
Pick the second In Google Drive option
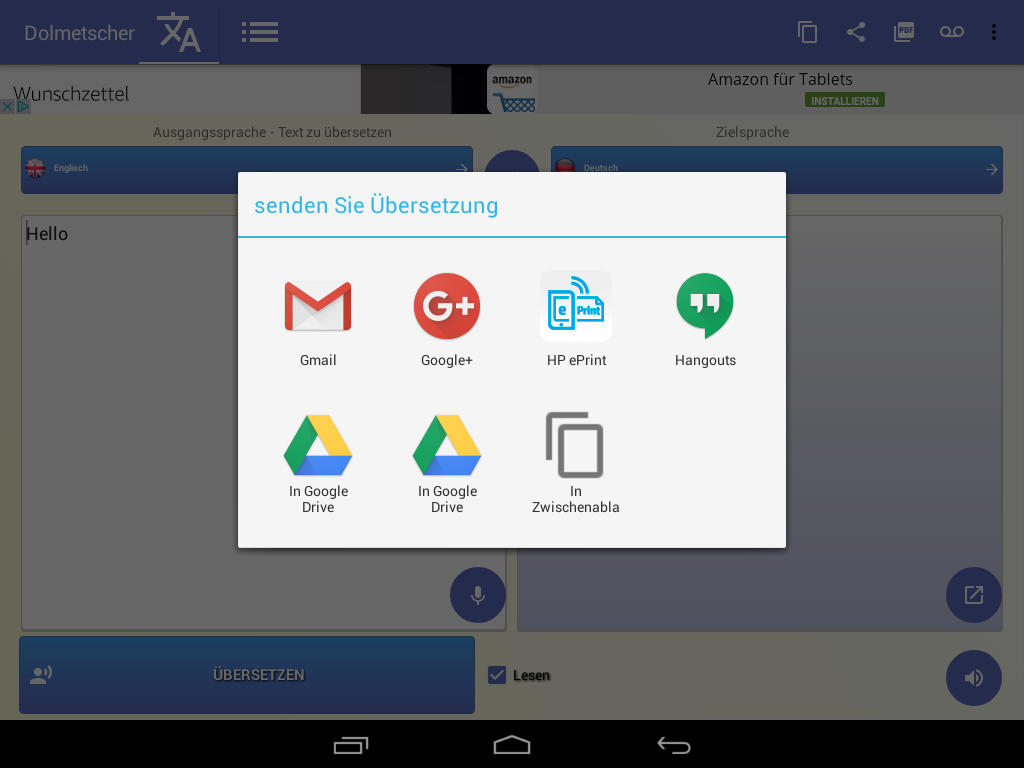click(447, 462)
